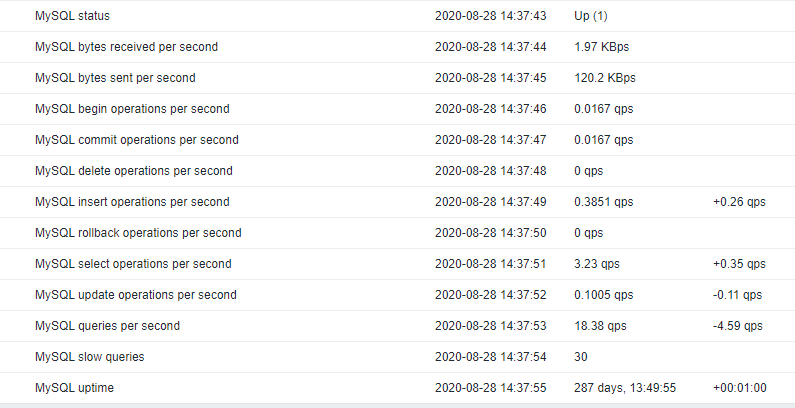
Task: Open MySQL select operations per second
Action: [133, 264]
